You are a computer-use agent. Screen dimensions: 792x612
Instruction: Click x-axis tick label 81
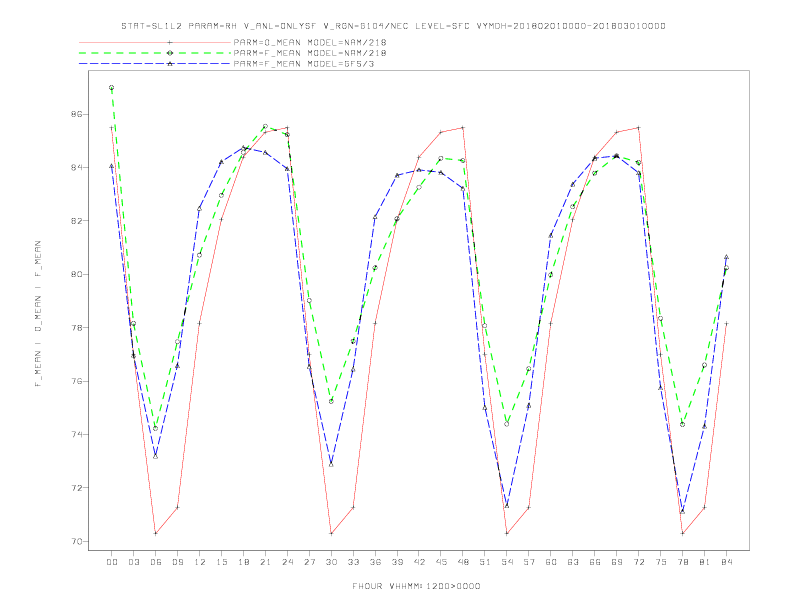click(x=705, y=562)
